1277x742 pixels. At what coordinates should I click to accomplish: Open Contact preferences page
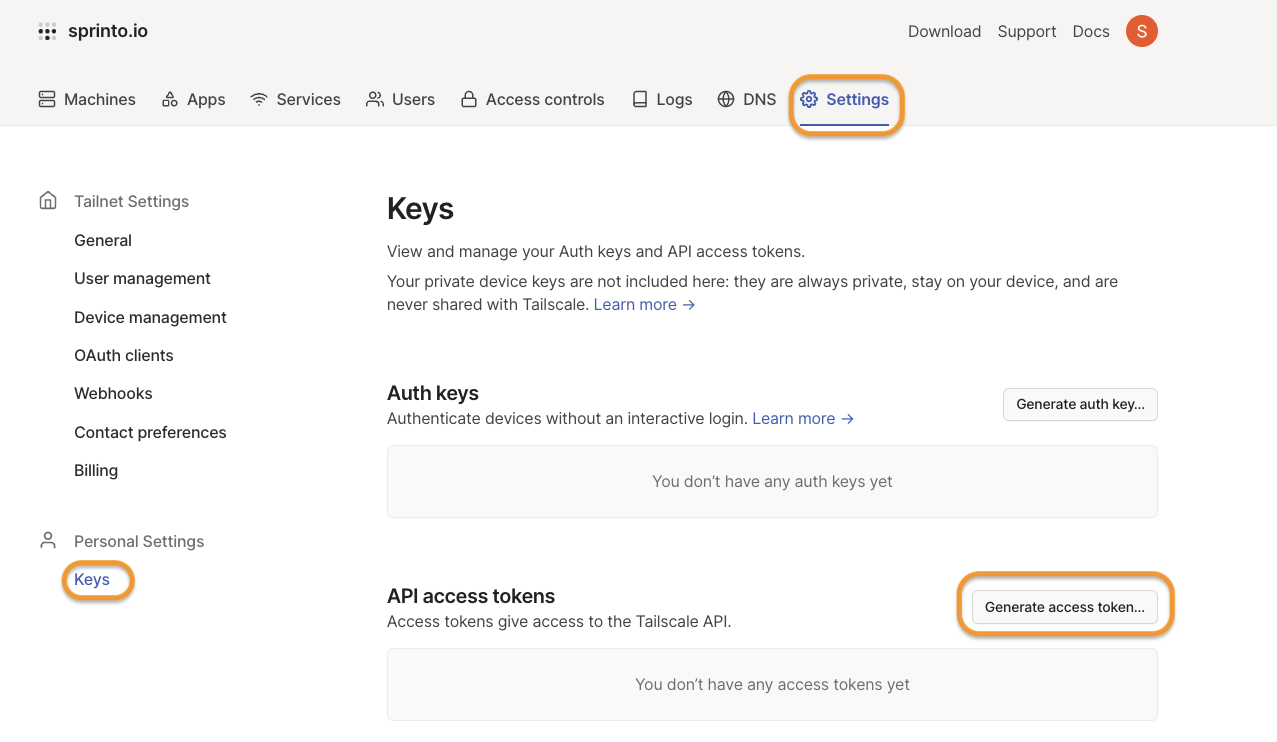click(150, 432)
